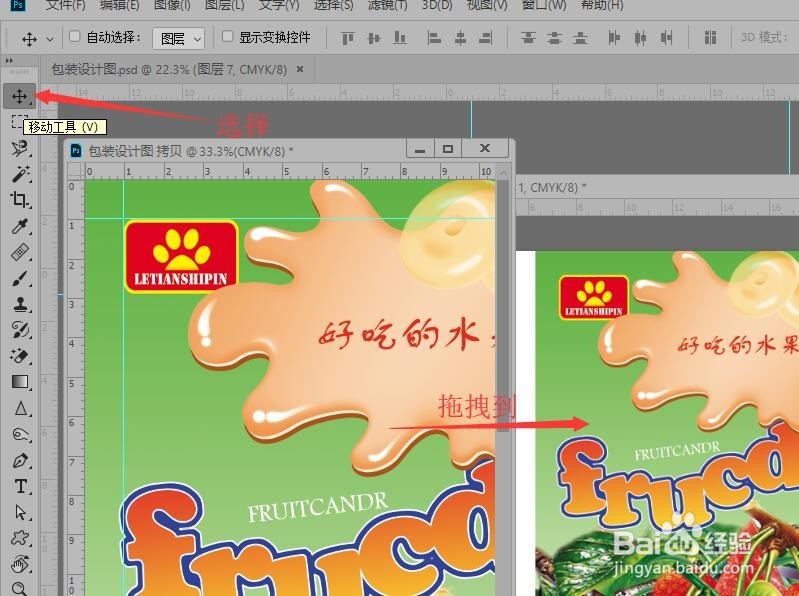Select the Blur tool
Image resolution: width=799 pixels, height=596 pixels.
coord(20,408)
